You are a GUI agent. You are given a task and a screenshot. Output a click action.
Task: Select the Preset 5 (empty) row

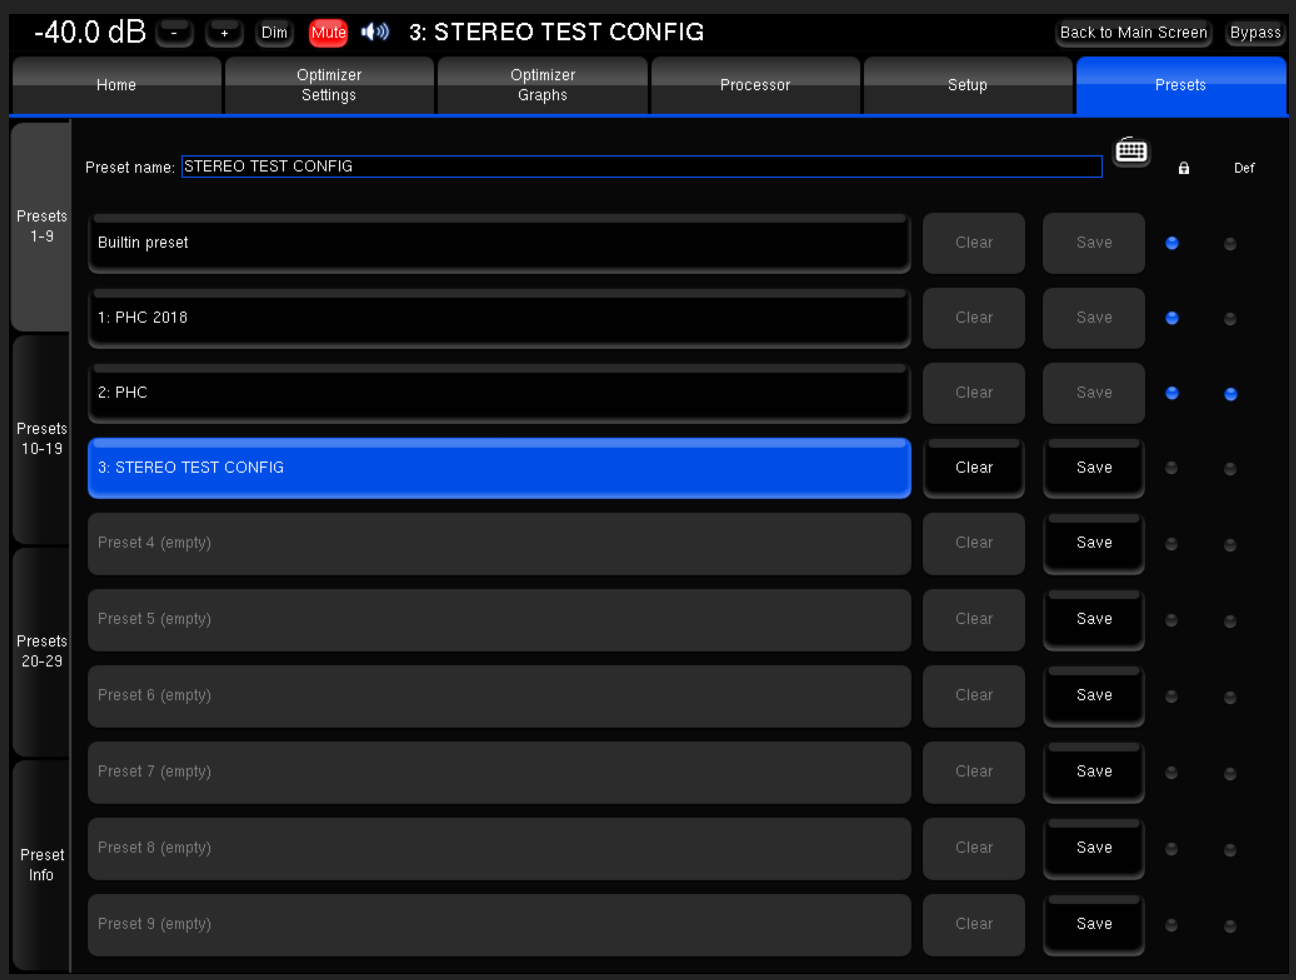[499, 619]
